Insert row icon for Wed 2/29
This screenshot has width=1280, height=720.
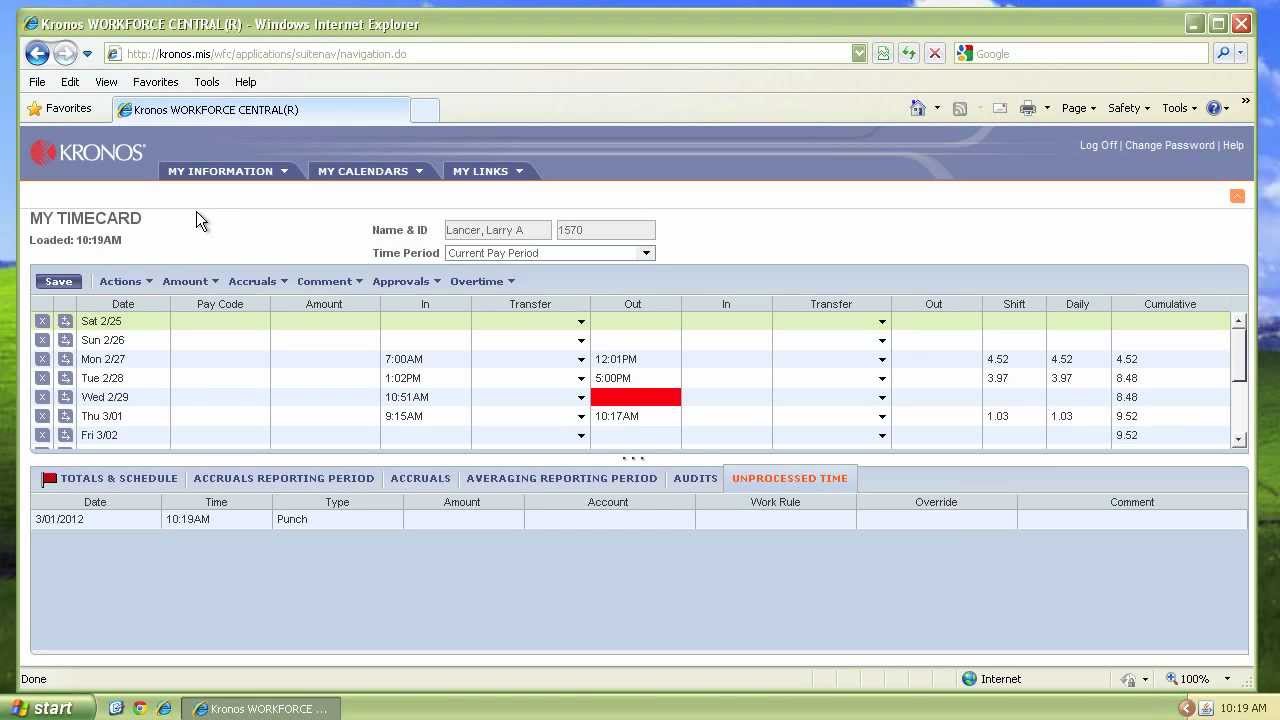[65, 397]
